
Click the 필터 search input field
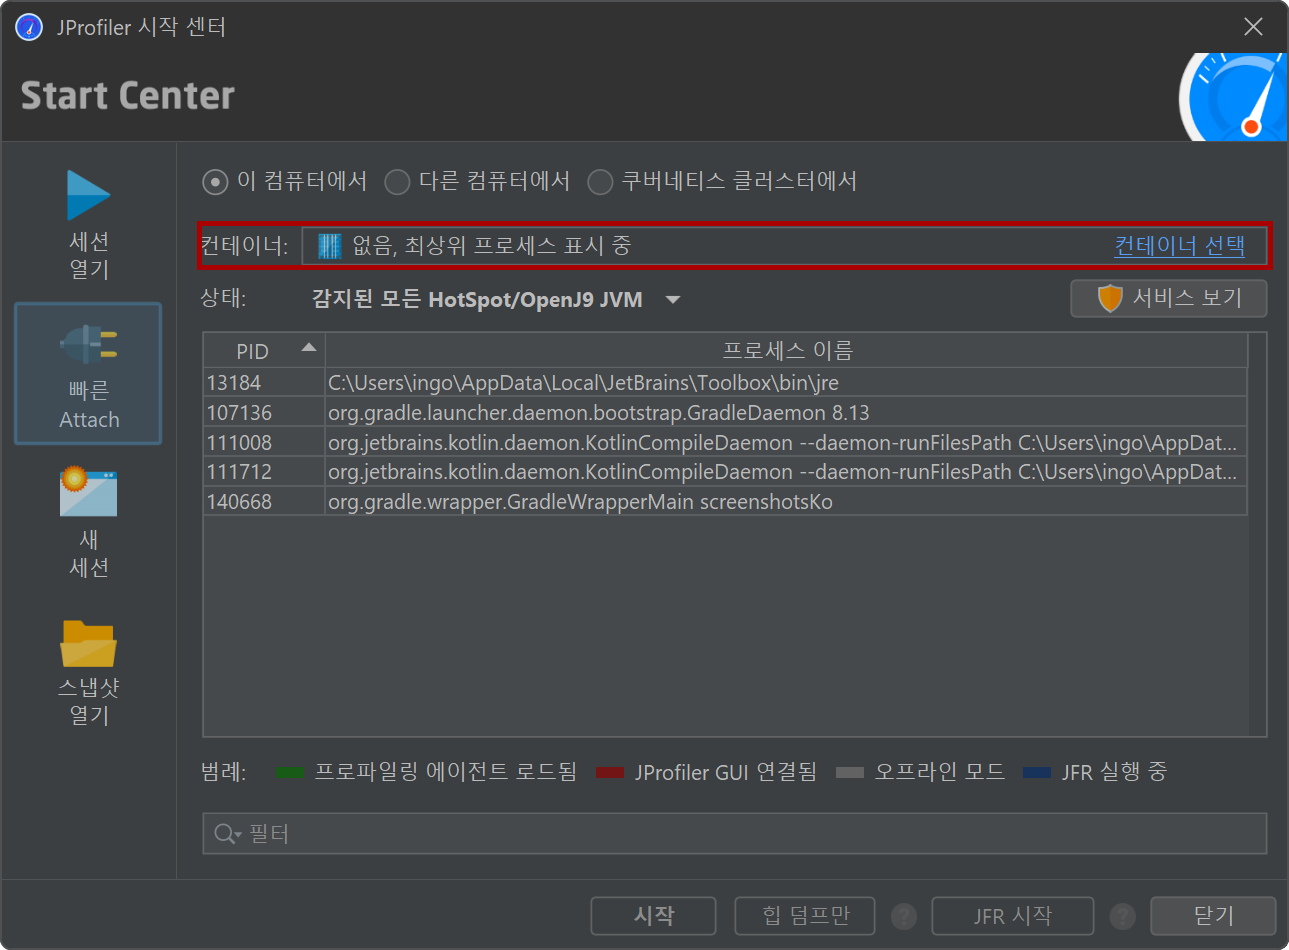click(x=735, y=833)
